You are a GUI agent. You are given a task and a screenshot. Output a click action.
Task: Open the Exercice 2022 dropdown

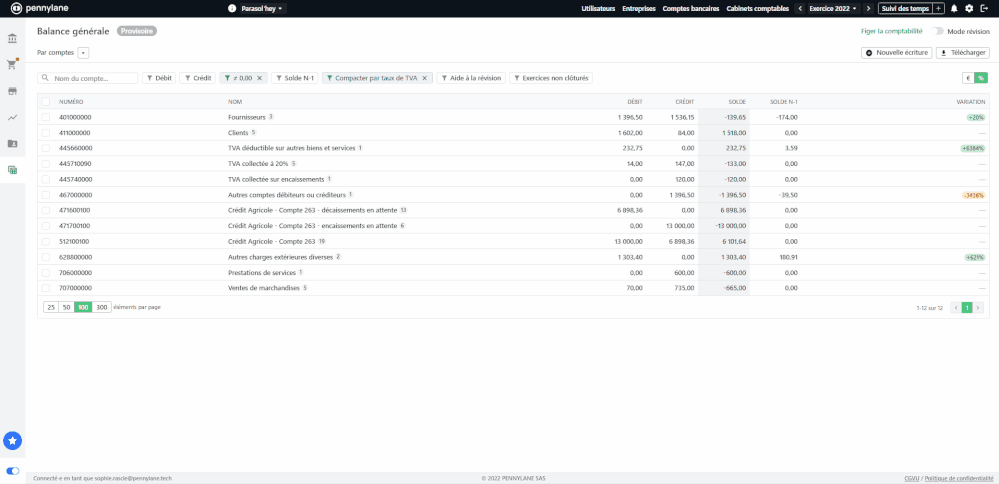click(833, 8)
